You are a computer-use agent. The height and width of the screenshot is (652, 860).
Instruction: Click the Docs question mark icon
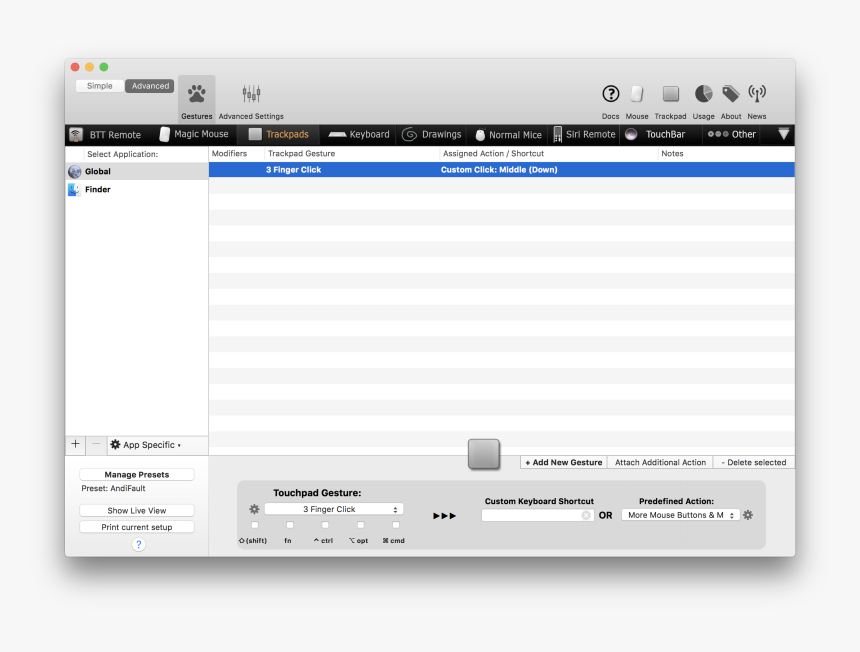[610, 94]
